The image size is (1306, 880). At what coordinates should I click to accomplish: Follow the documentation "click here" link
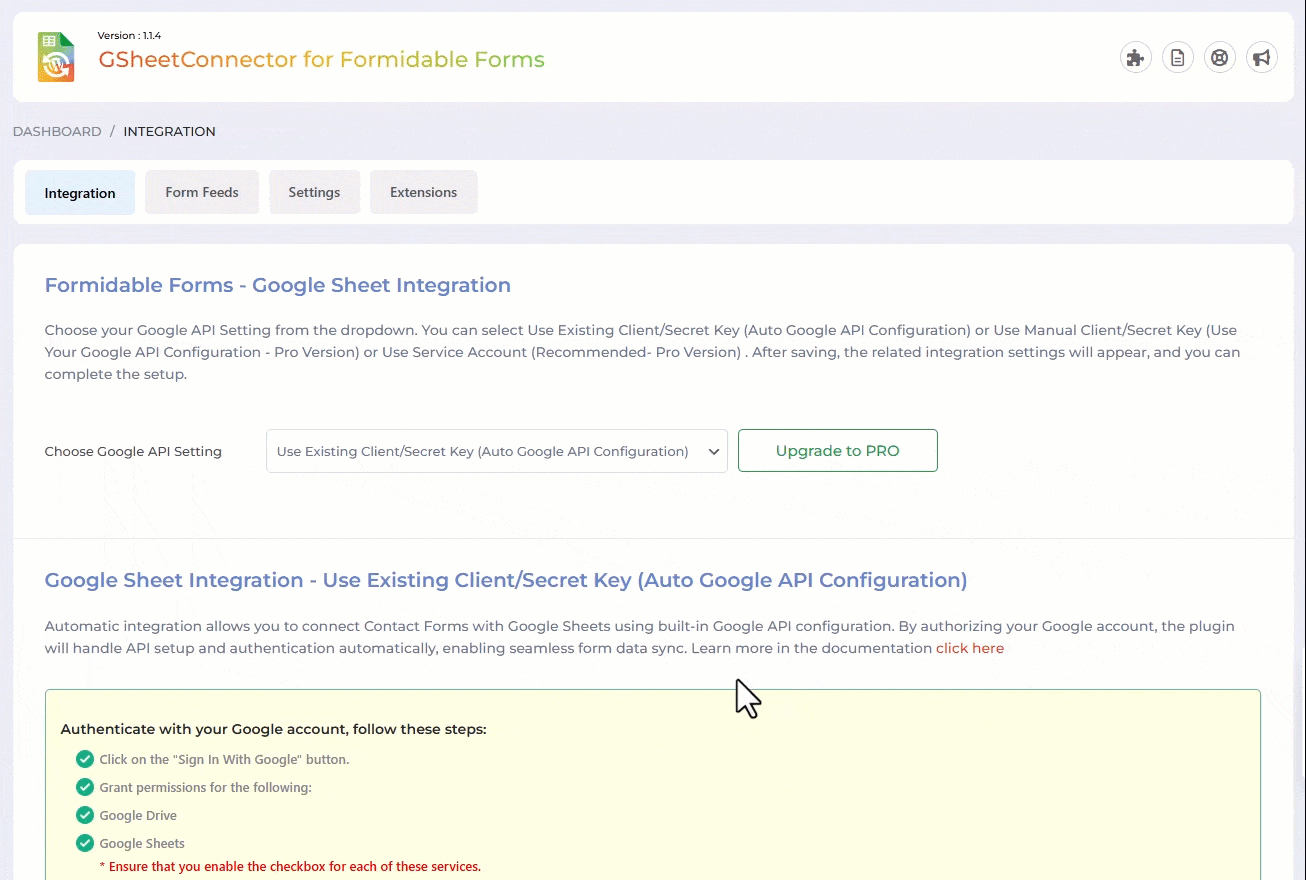970,648
